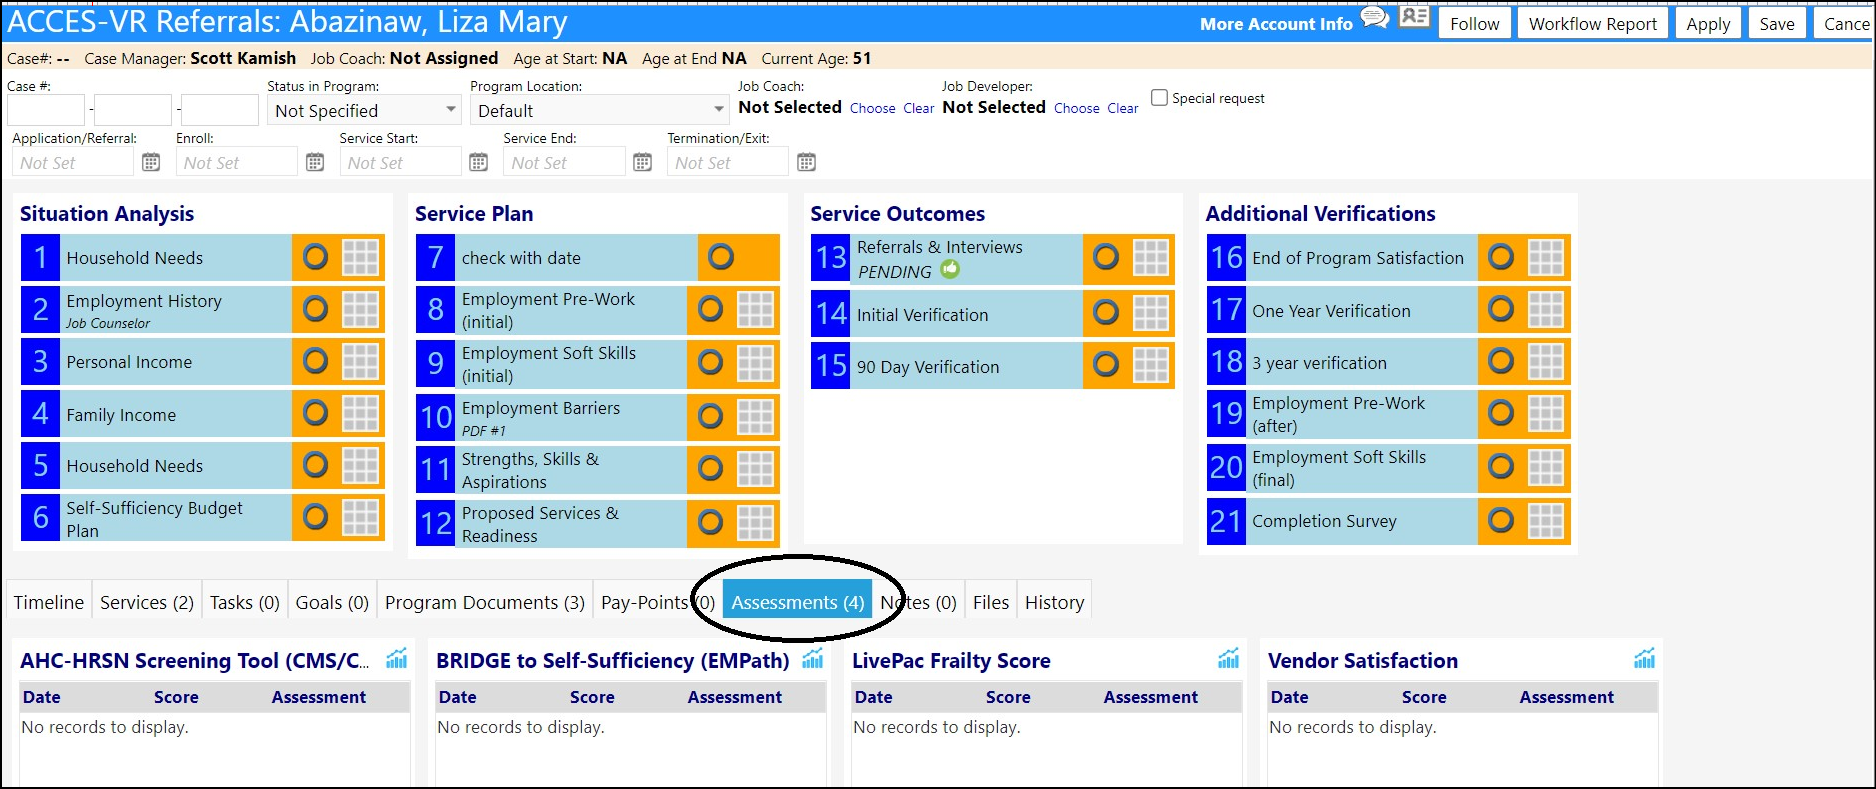Toggle the Special request checkbox
The width and height of the screenshot is (1876, 789).
[x=1159, y=97]
